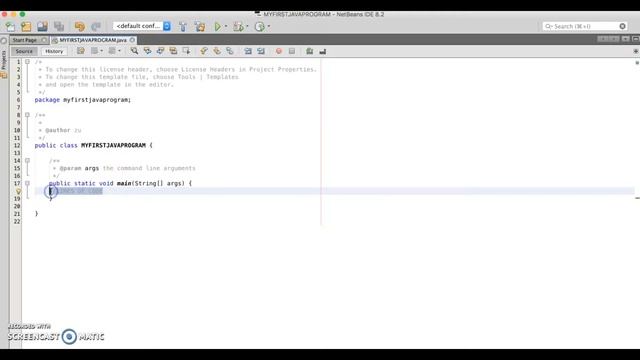Collapse the author Javadoc fold at line 8

pos(27,115)
